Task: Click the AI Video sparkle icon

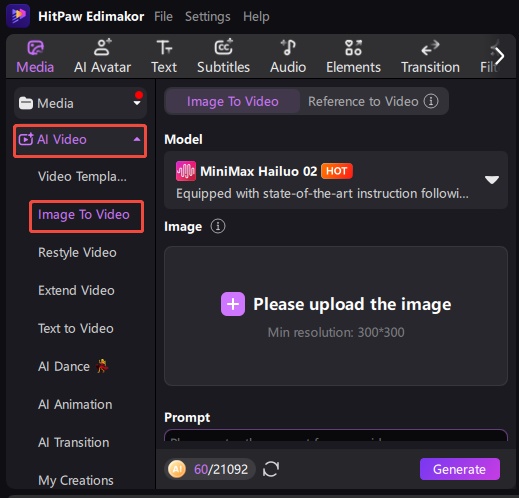Action: [x=26, y=139]
